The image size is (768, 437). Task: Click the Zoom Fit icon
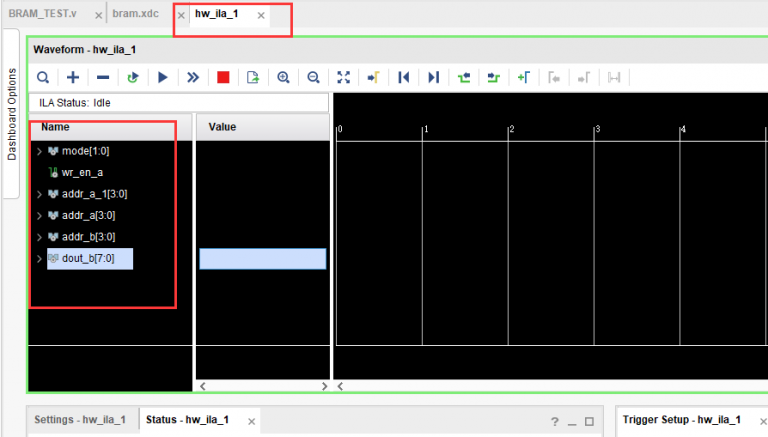(344, 77)
